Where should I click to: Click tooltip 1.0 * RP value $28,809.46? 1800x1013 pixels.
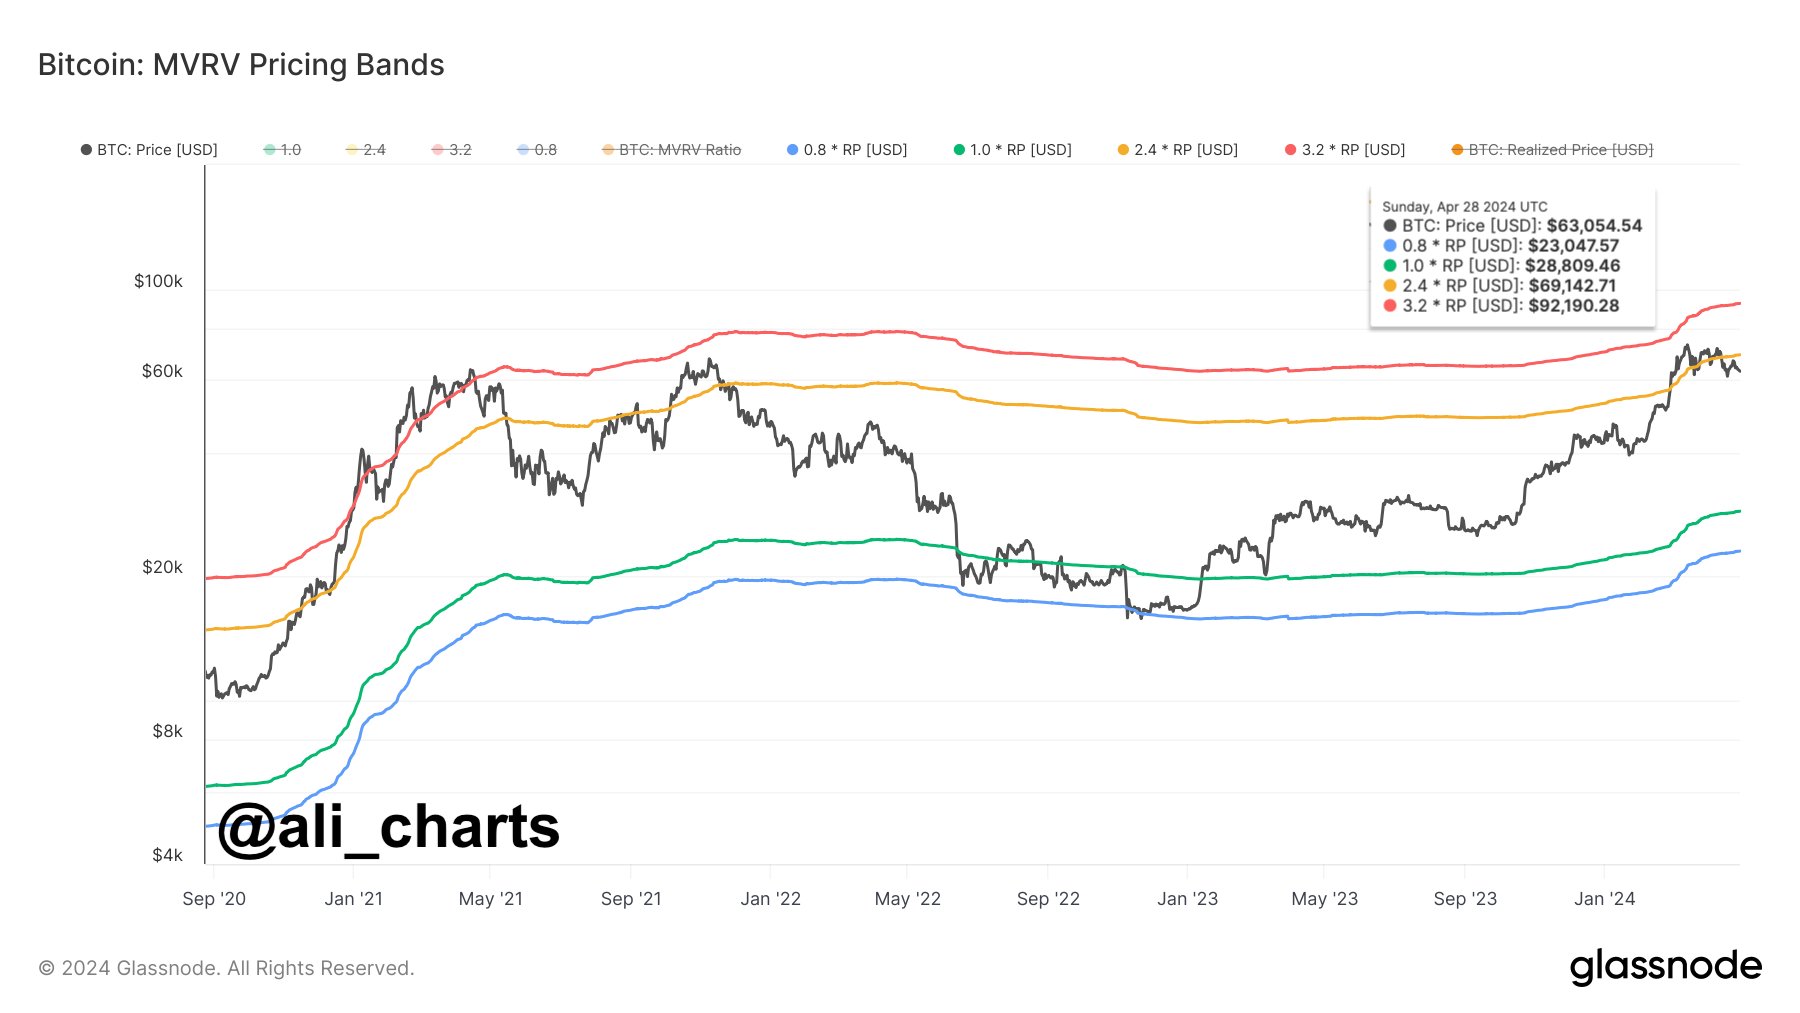click(1573, 266)
